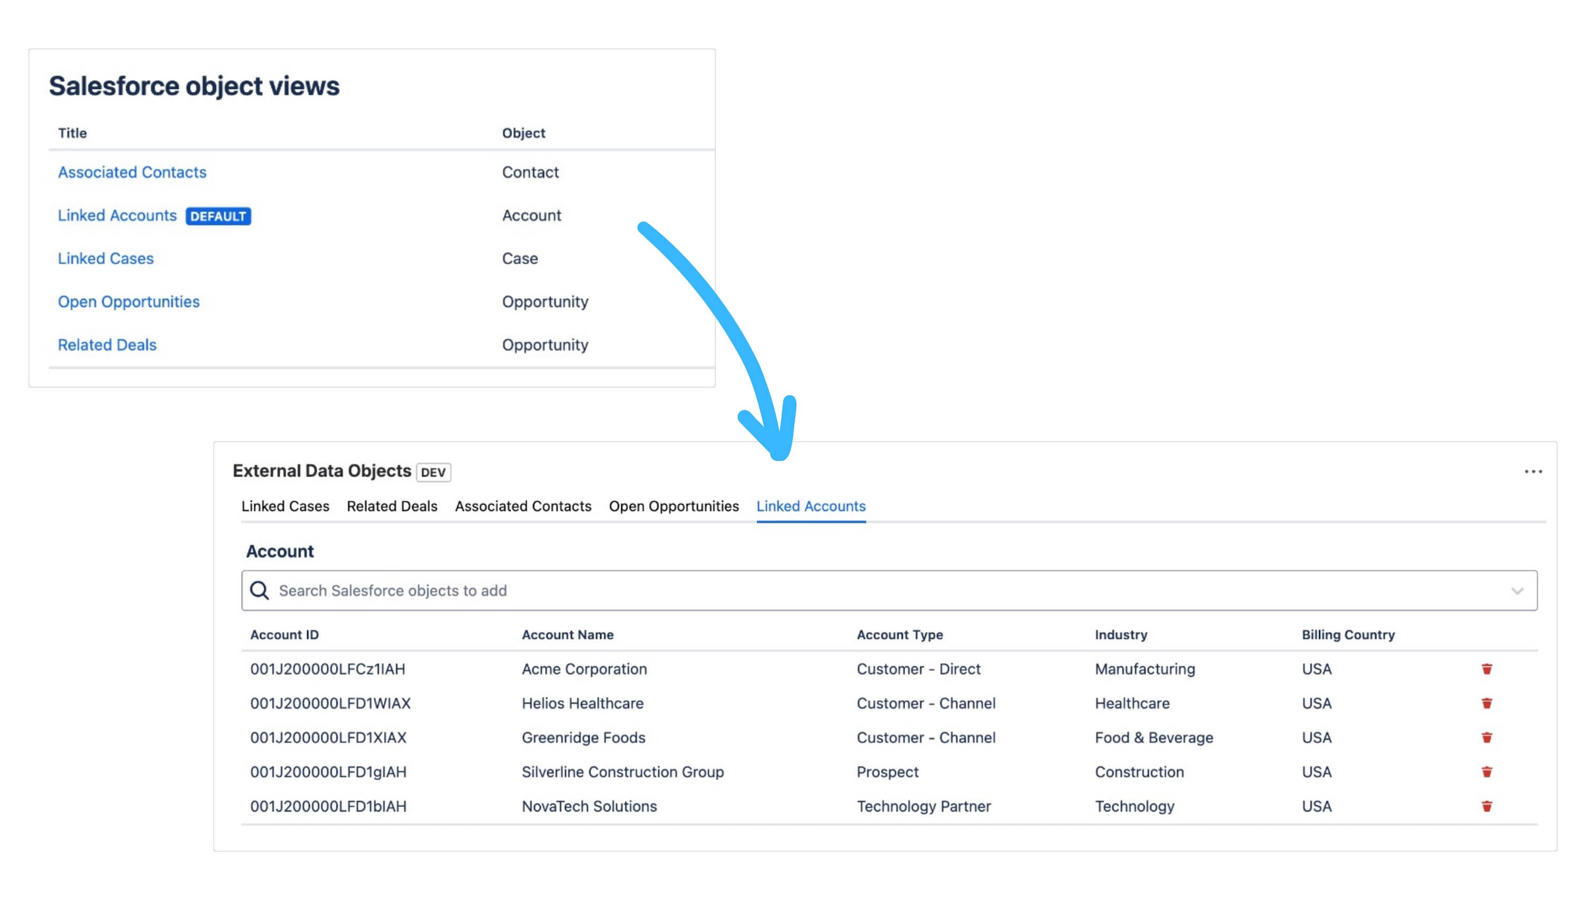Open the Related Deals view link
The image size is (1586, 900).
[x=107, y=344]
